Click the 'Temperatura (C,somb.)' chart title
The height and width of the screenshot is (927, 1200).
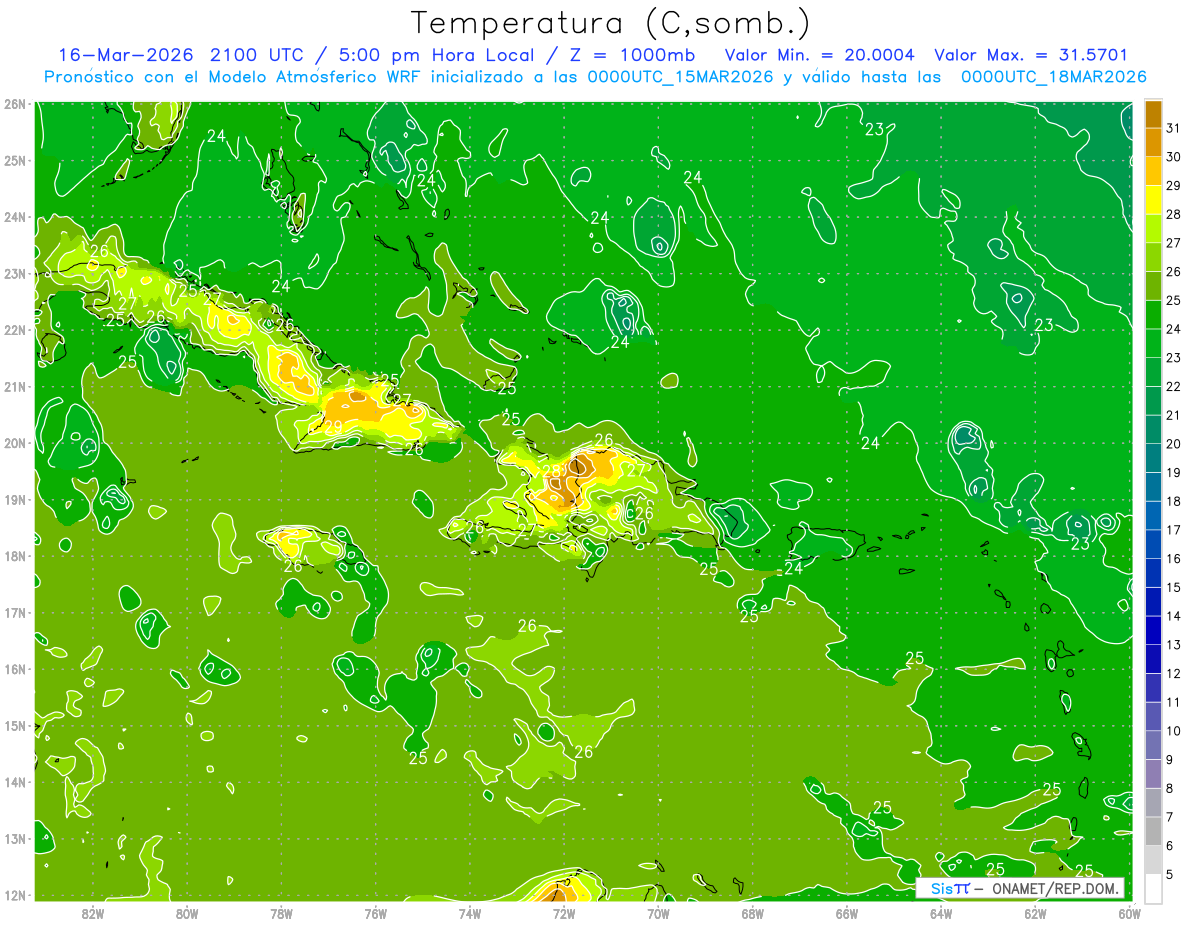pyautogui.click(x=611, y=22)
